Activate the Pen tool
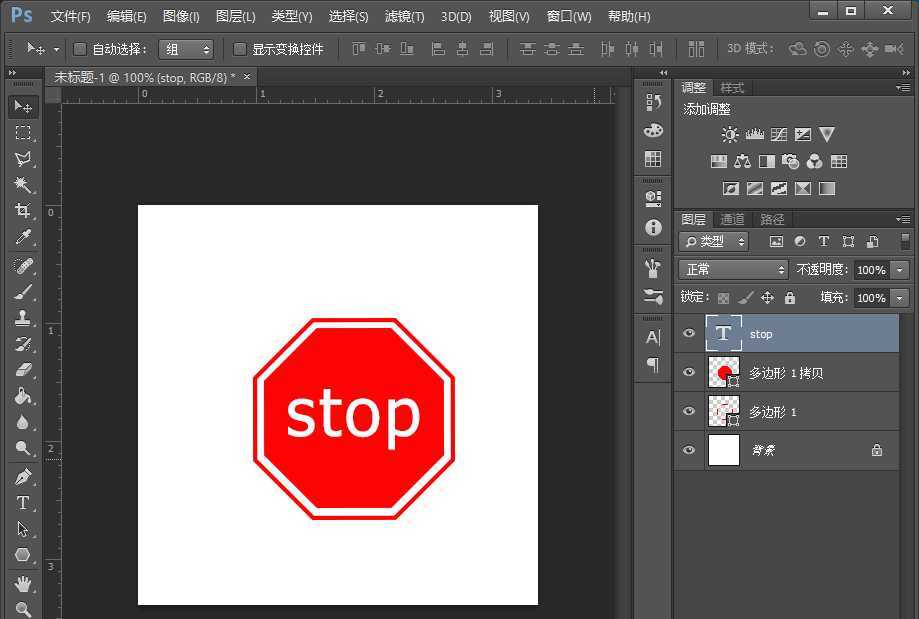The width and height of the screenshot is (919, 619). tap(22, 477)
